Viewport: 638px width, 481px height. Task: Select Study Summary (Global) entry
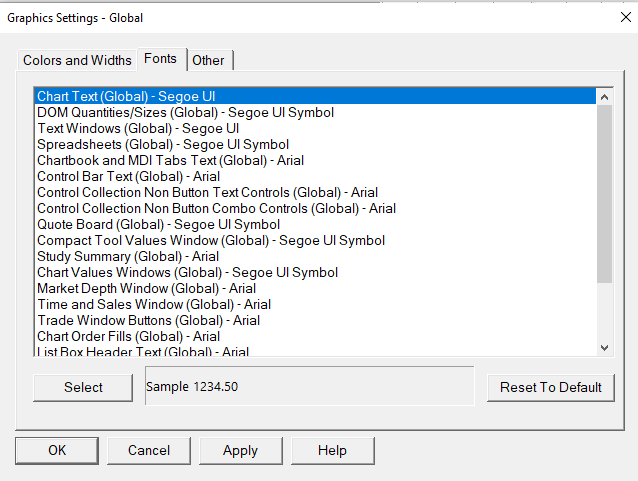point(127,256)
